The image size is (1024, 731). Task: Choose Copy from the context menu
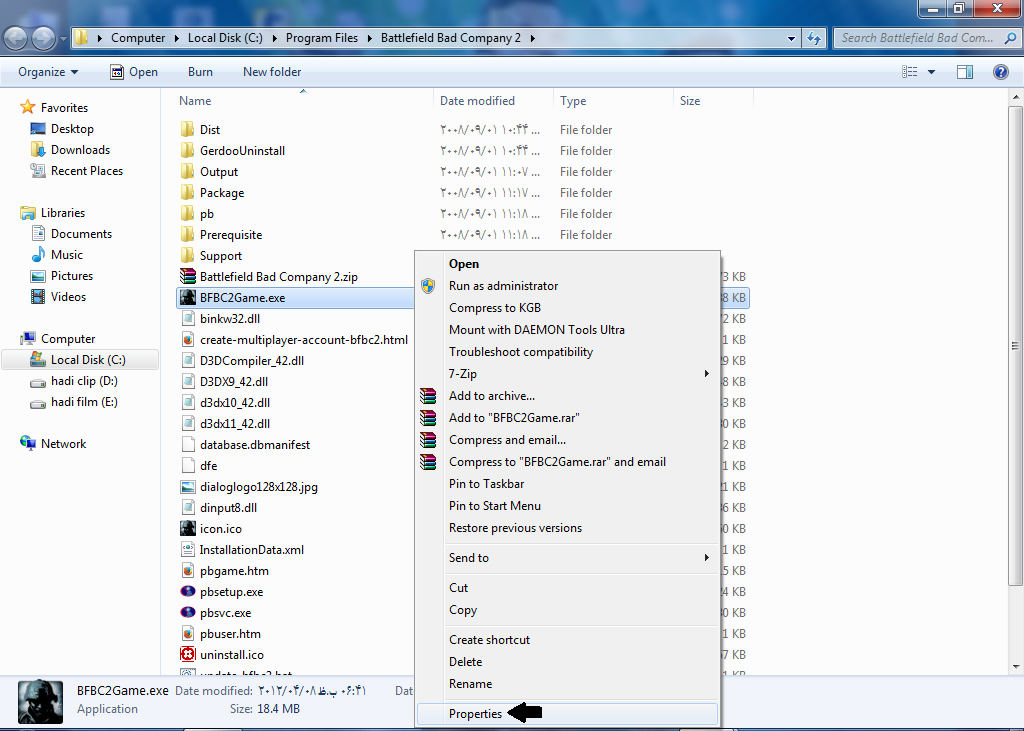click(x=567, y=609)
